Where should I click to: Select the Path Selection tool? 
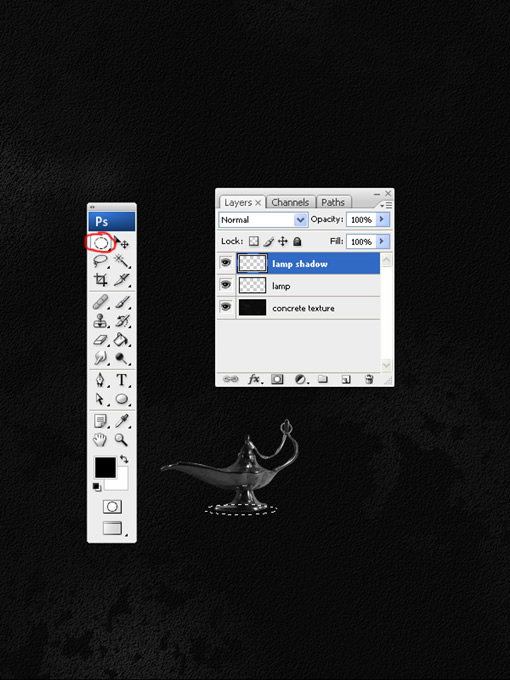pos(100,399)
